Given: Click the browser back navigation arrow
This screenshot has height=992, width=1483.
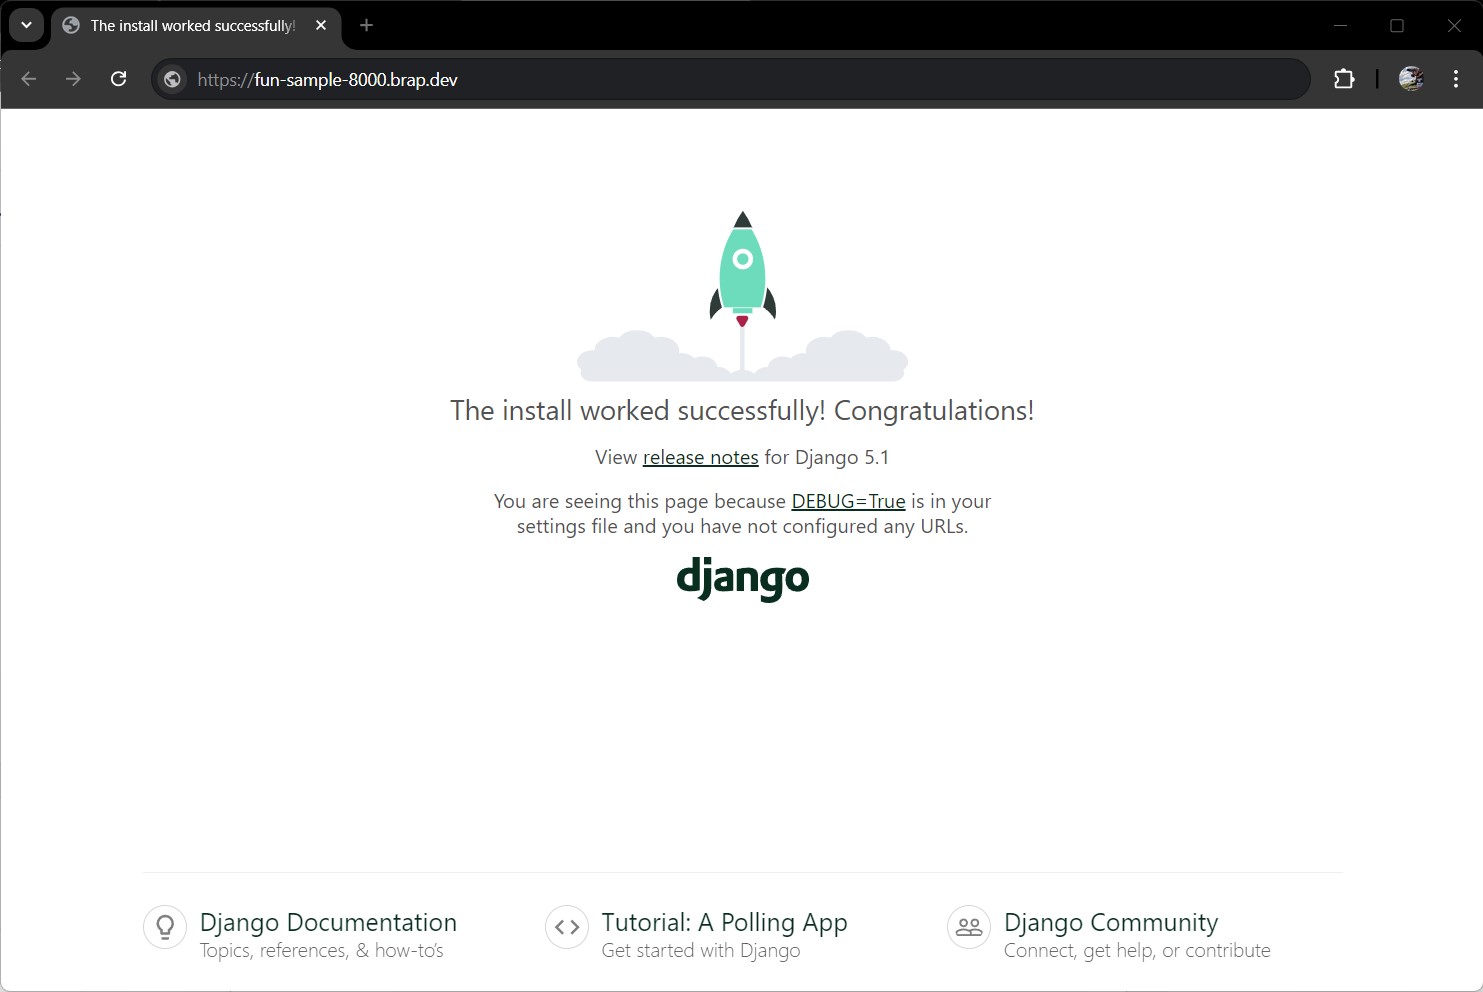Looking at the screenshot, I should pyautogui.click(x=28, y=79).
